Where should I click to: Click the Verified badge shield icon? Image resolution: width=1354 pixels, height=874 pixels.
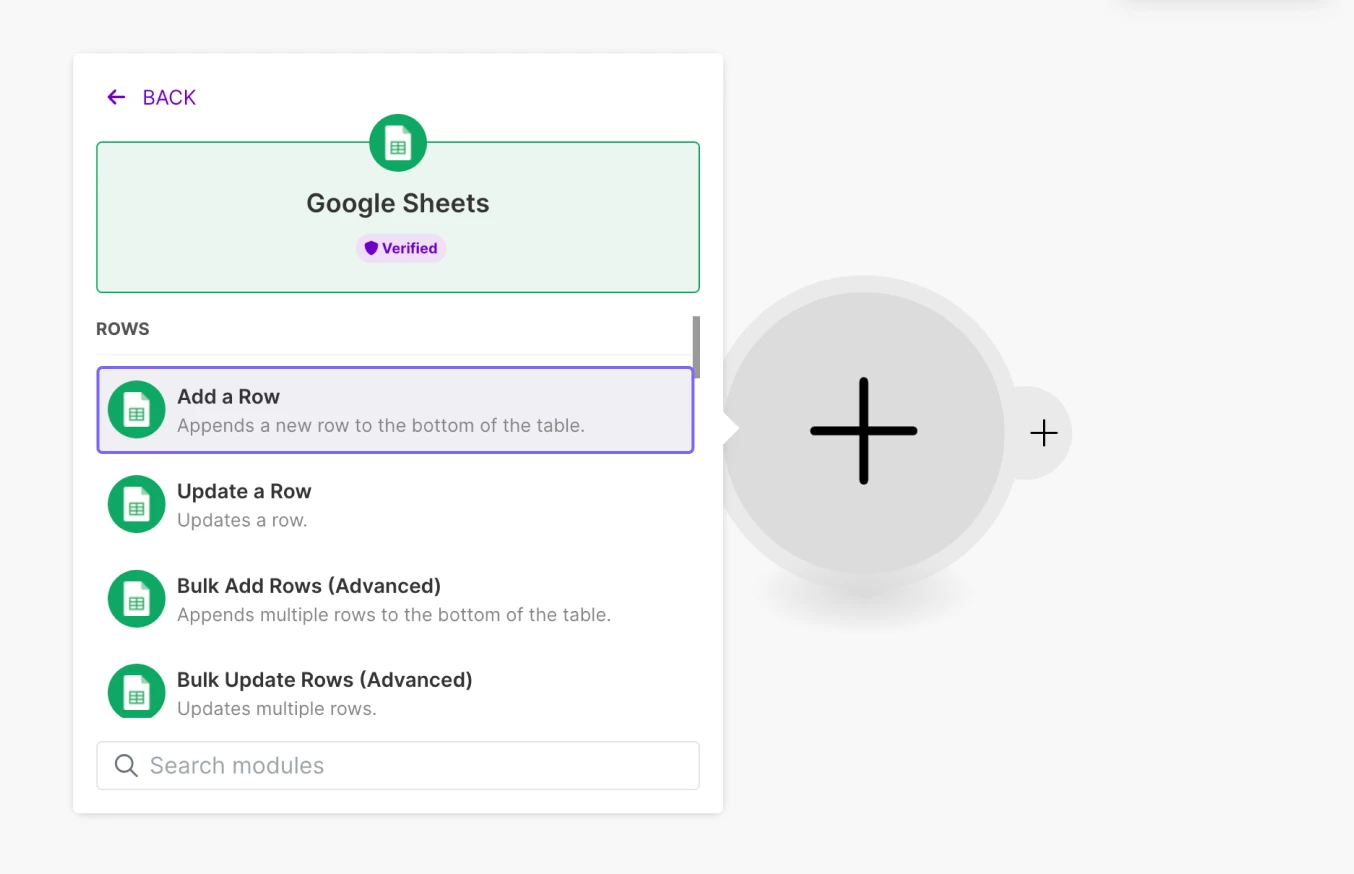coord(372,247)
